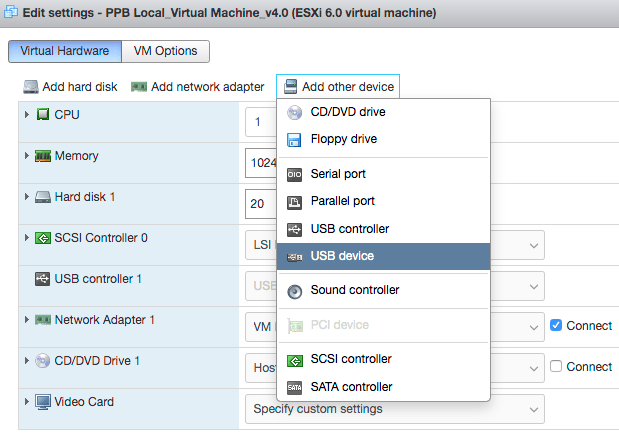Click the Floppy drive icon in menu
Image resolution: width=619 pixels, height=435 pixels.
pos(294,140)
